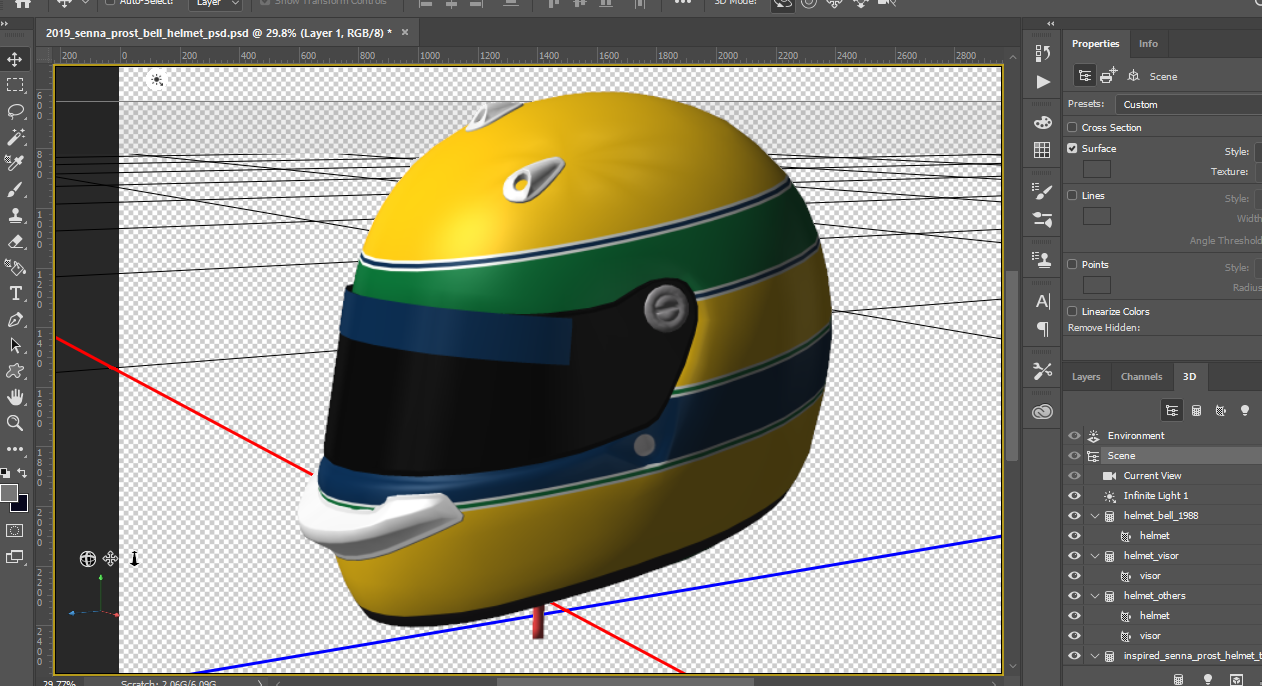Hide the Infinite Light 1 item
This screenshot has width=1262, height=686.
(1074, 496)
